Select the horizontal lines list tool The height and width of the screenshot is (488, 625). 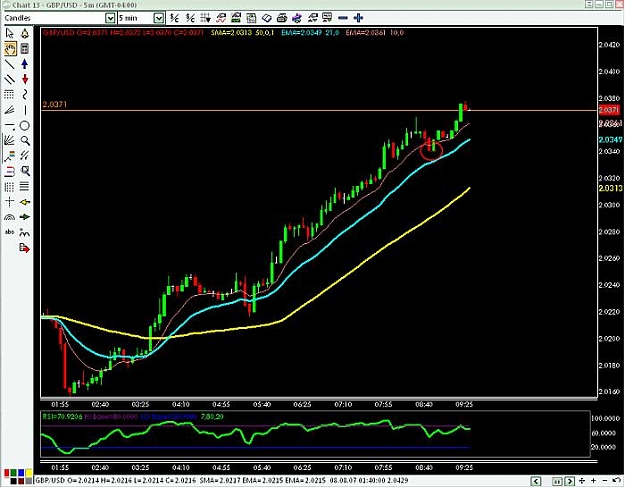25,186
